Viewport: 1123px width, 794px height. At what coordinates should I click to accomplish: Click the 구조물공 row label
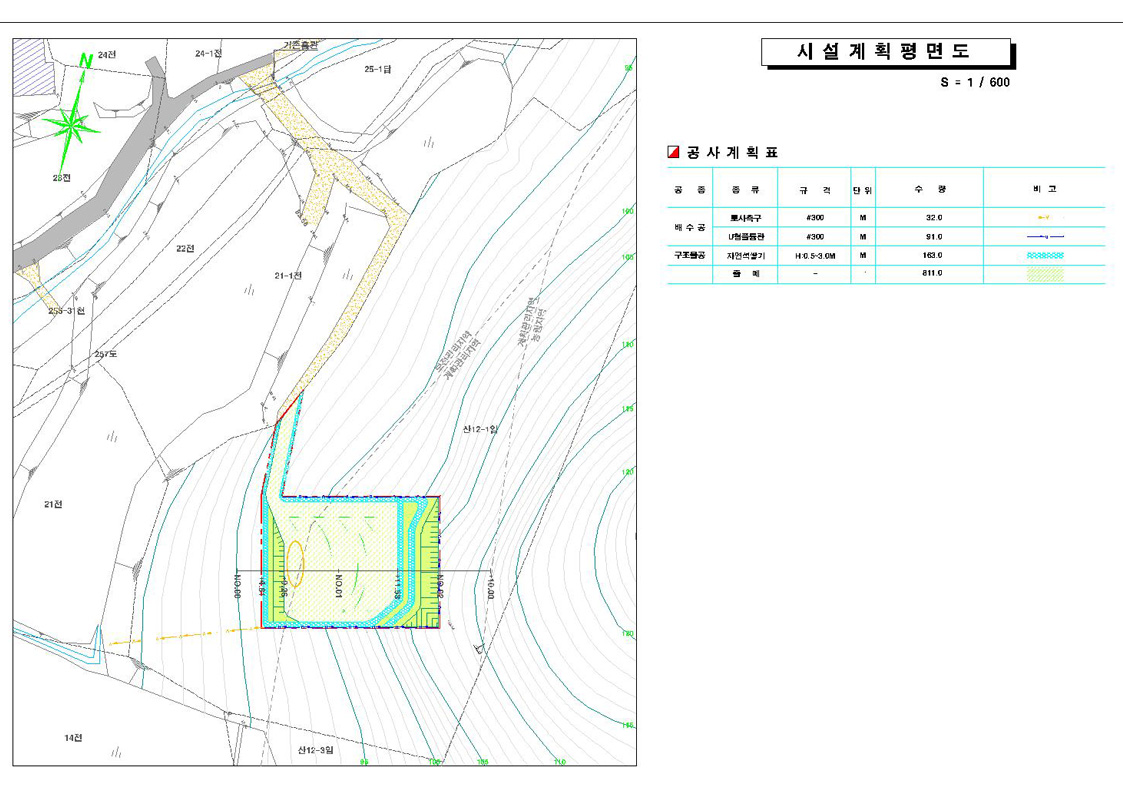(x=689, y=256)
